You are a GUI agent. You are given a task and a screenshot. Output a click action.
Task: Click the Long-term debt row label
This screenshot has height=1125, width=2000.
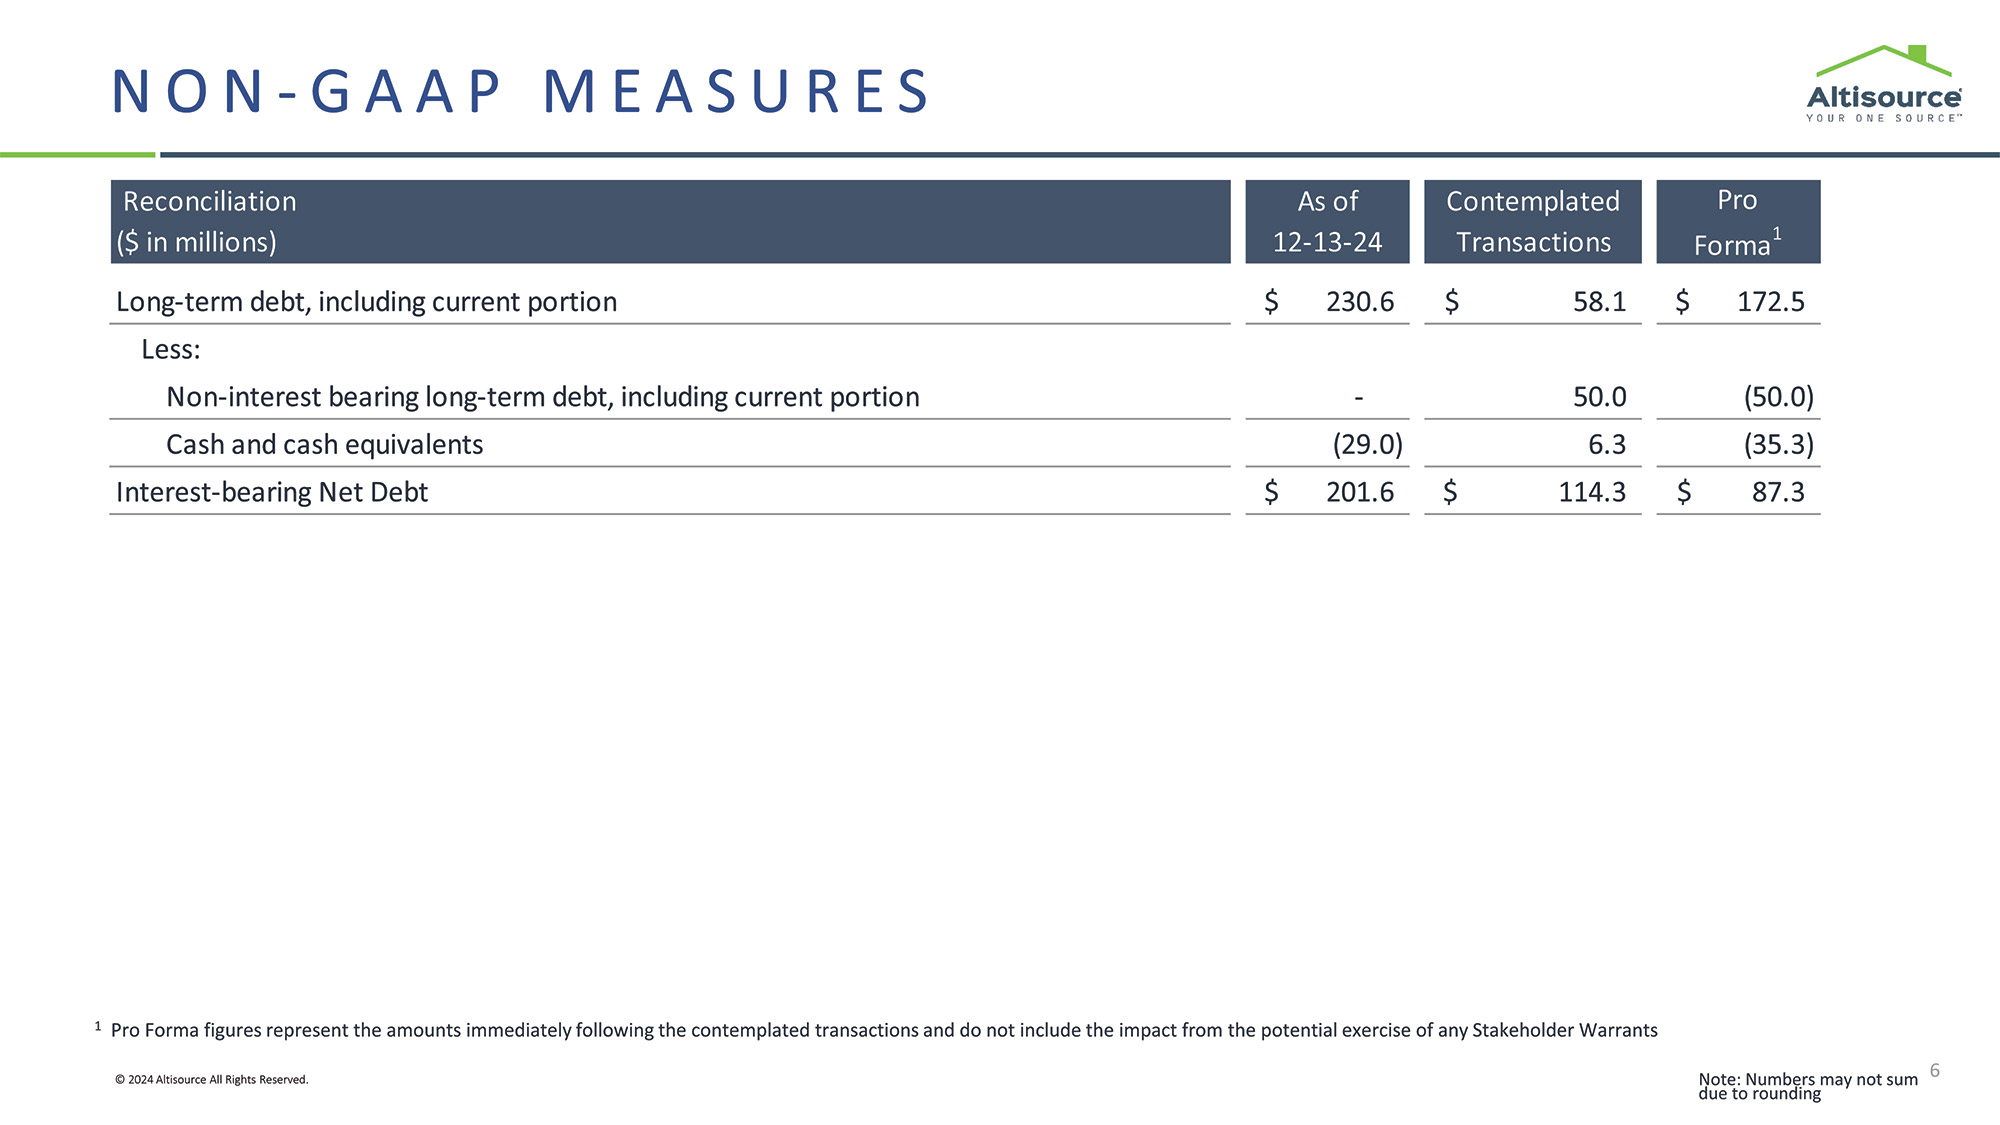pos(366,302)
